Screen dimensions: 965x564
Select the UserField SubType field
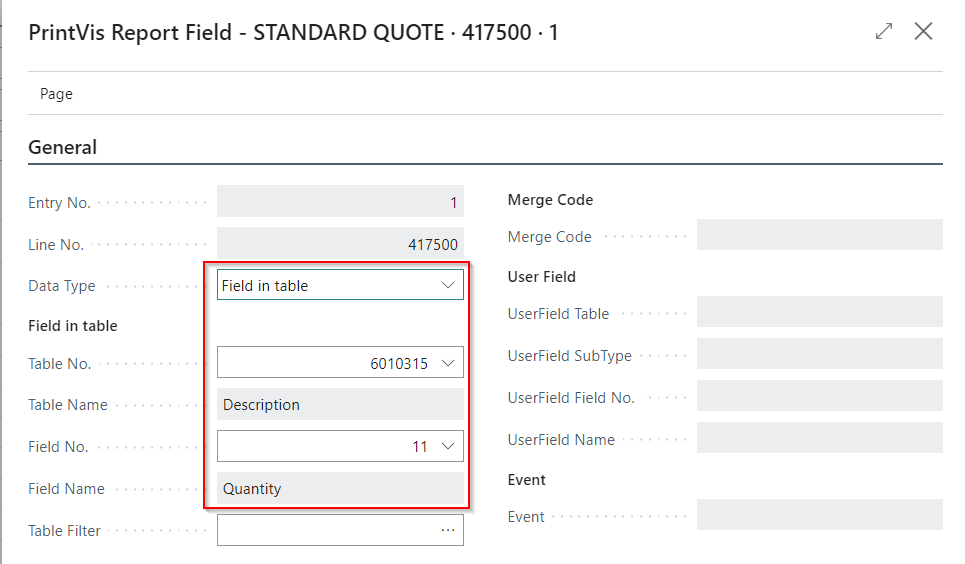tap(819, 354)
